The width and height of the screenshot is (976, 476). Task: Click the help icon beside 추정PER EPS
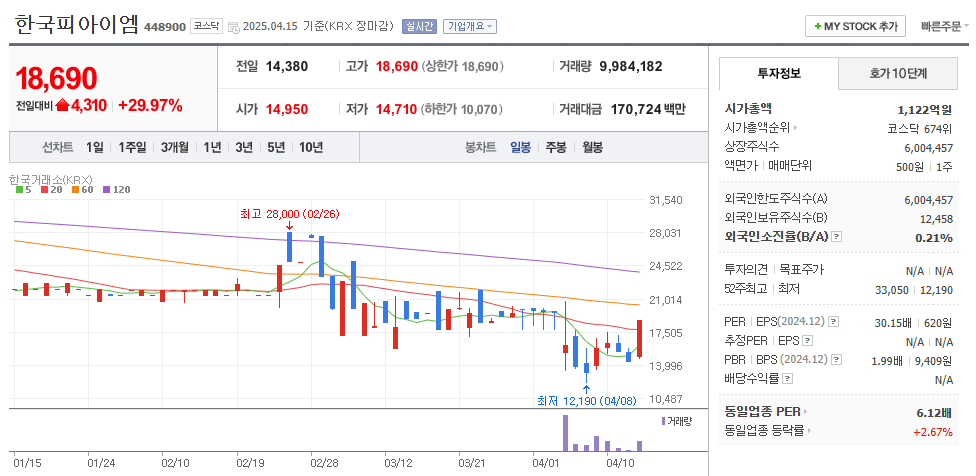click(x=807, y=341)
